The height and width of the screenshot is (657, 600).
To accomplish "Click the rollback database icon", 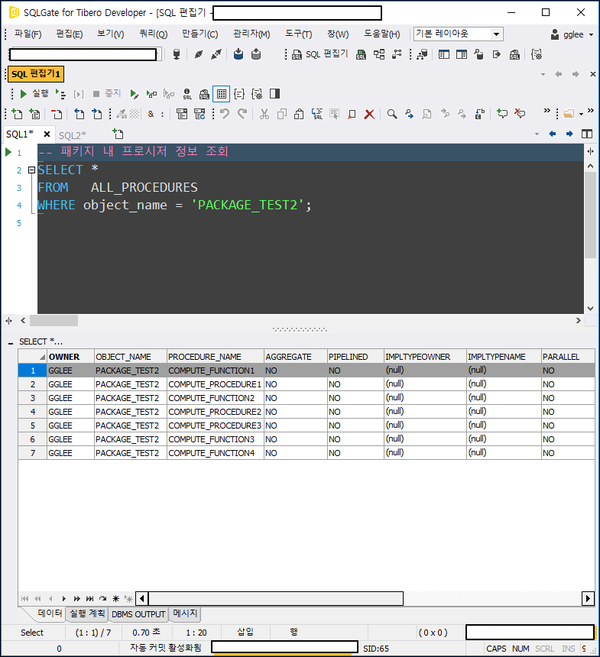I will (256, 54).
